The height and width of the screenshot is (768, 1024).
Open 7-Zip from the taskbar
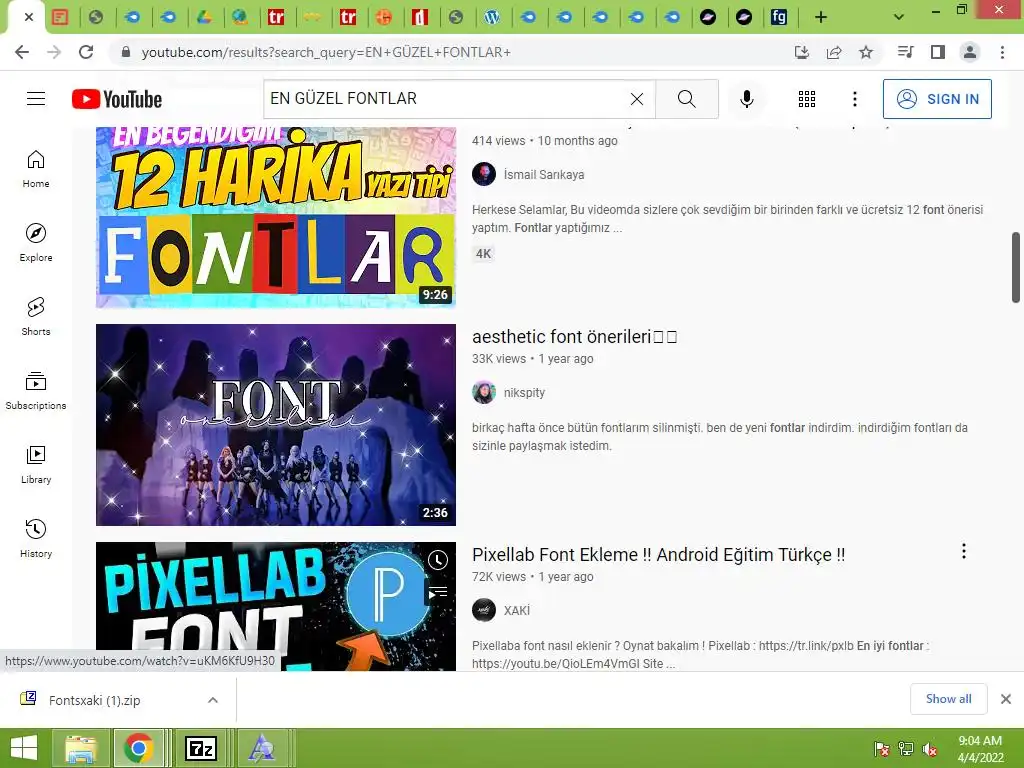(x=200, y=748)
